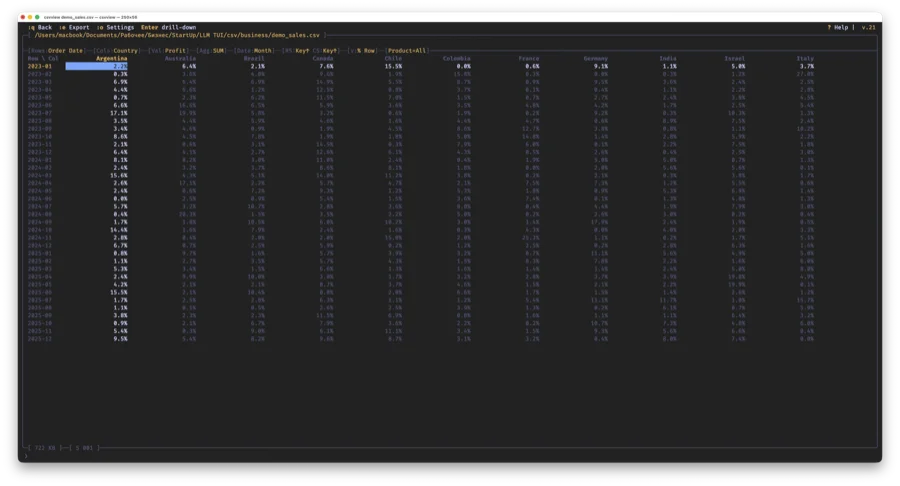This screenshot has width=900, height=486.
Task: Toggle the % Row display mode
Action: click(x=363, y=50)
